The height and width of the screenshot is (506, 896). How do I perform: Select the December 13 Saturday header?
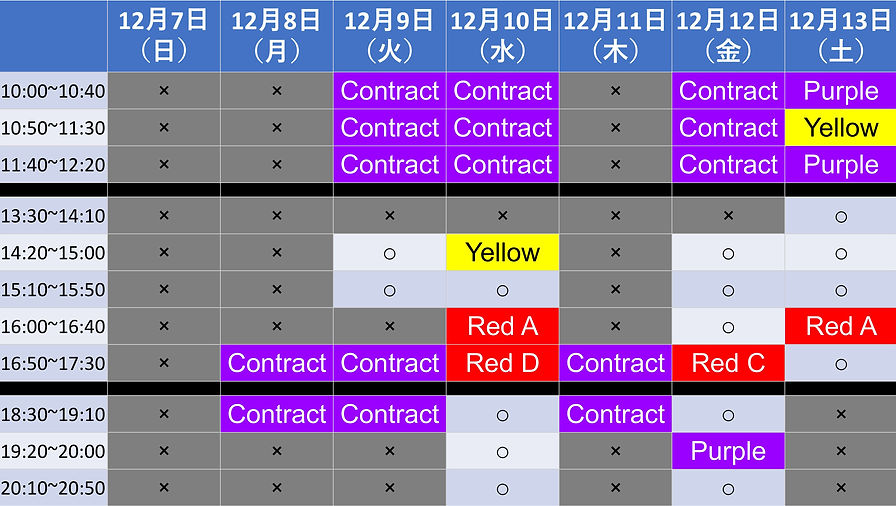pyautogui.click(x=840, y=35)
